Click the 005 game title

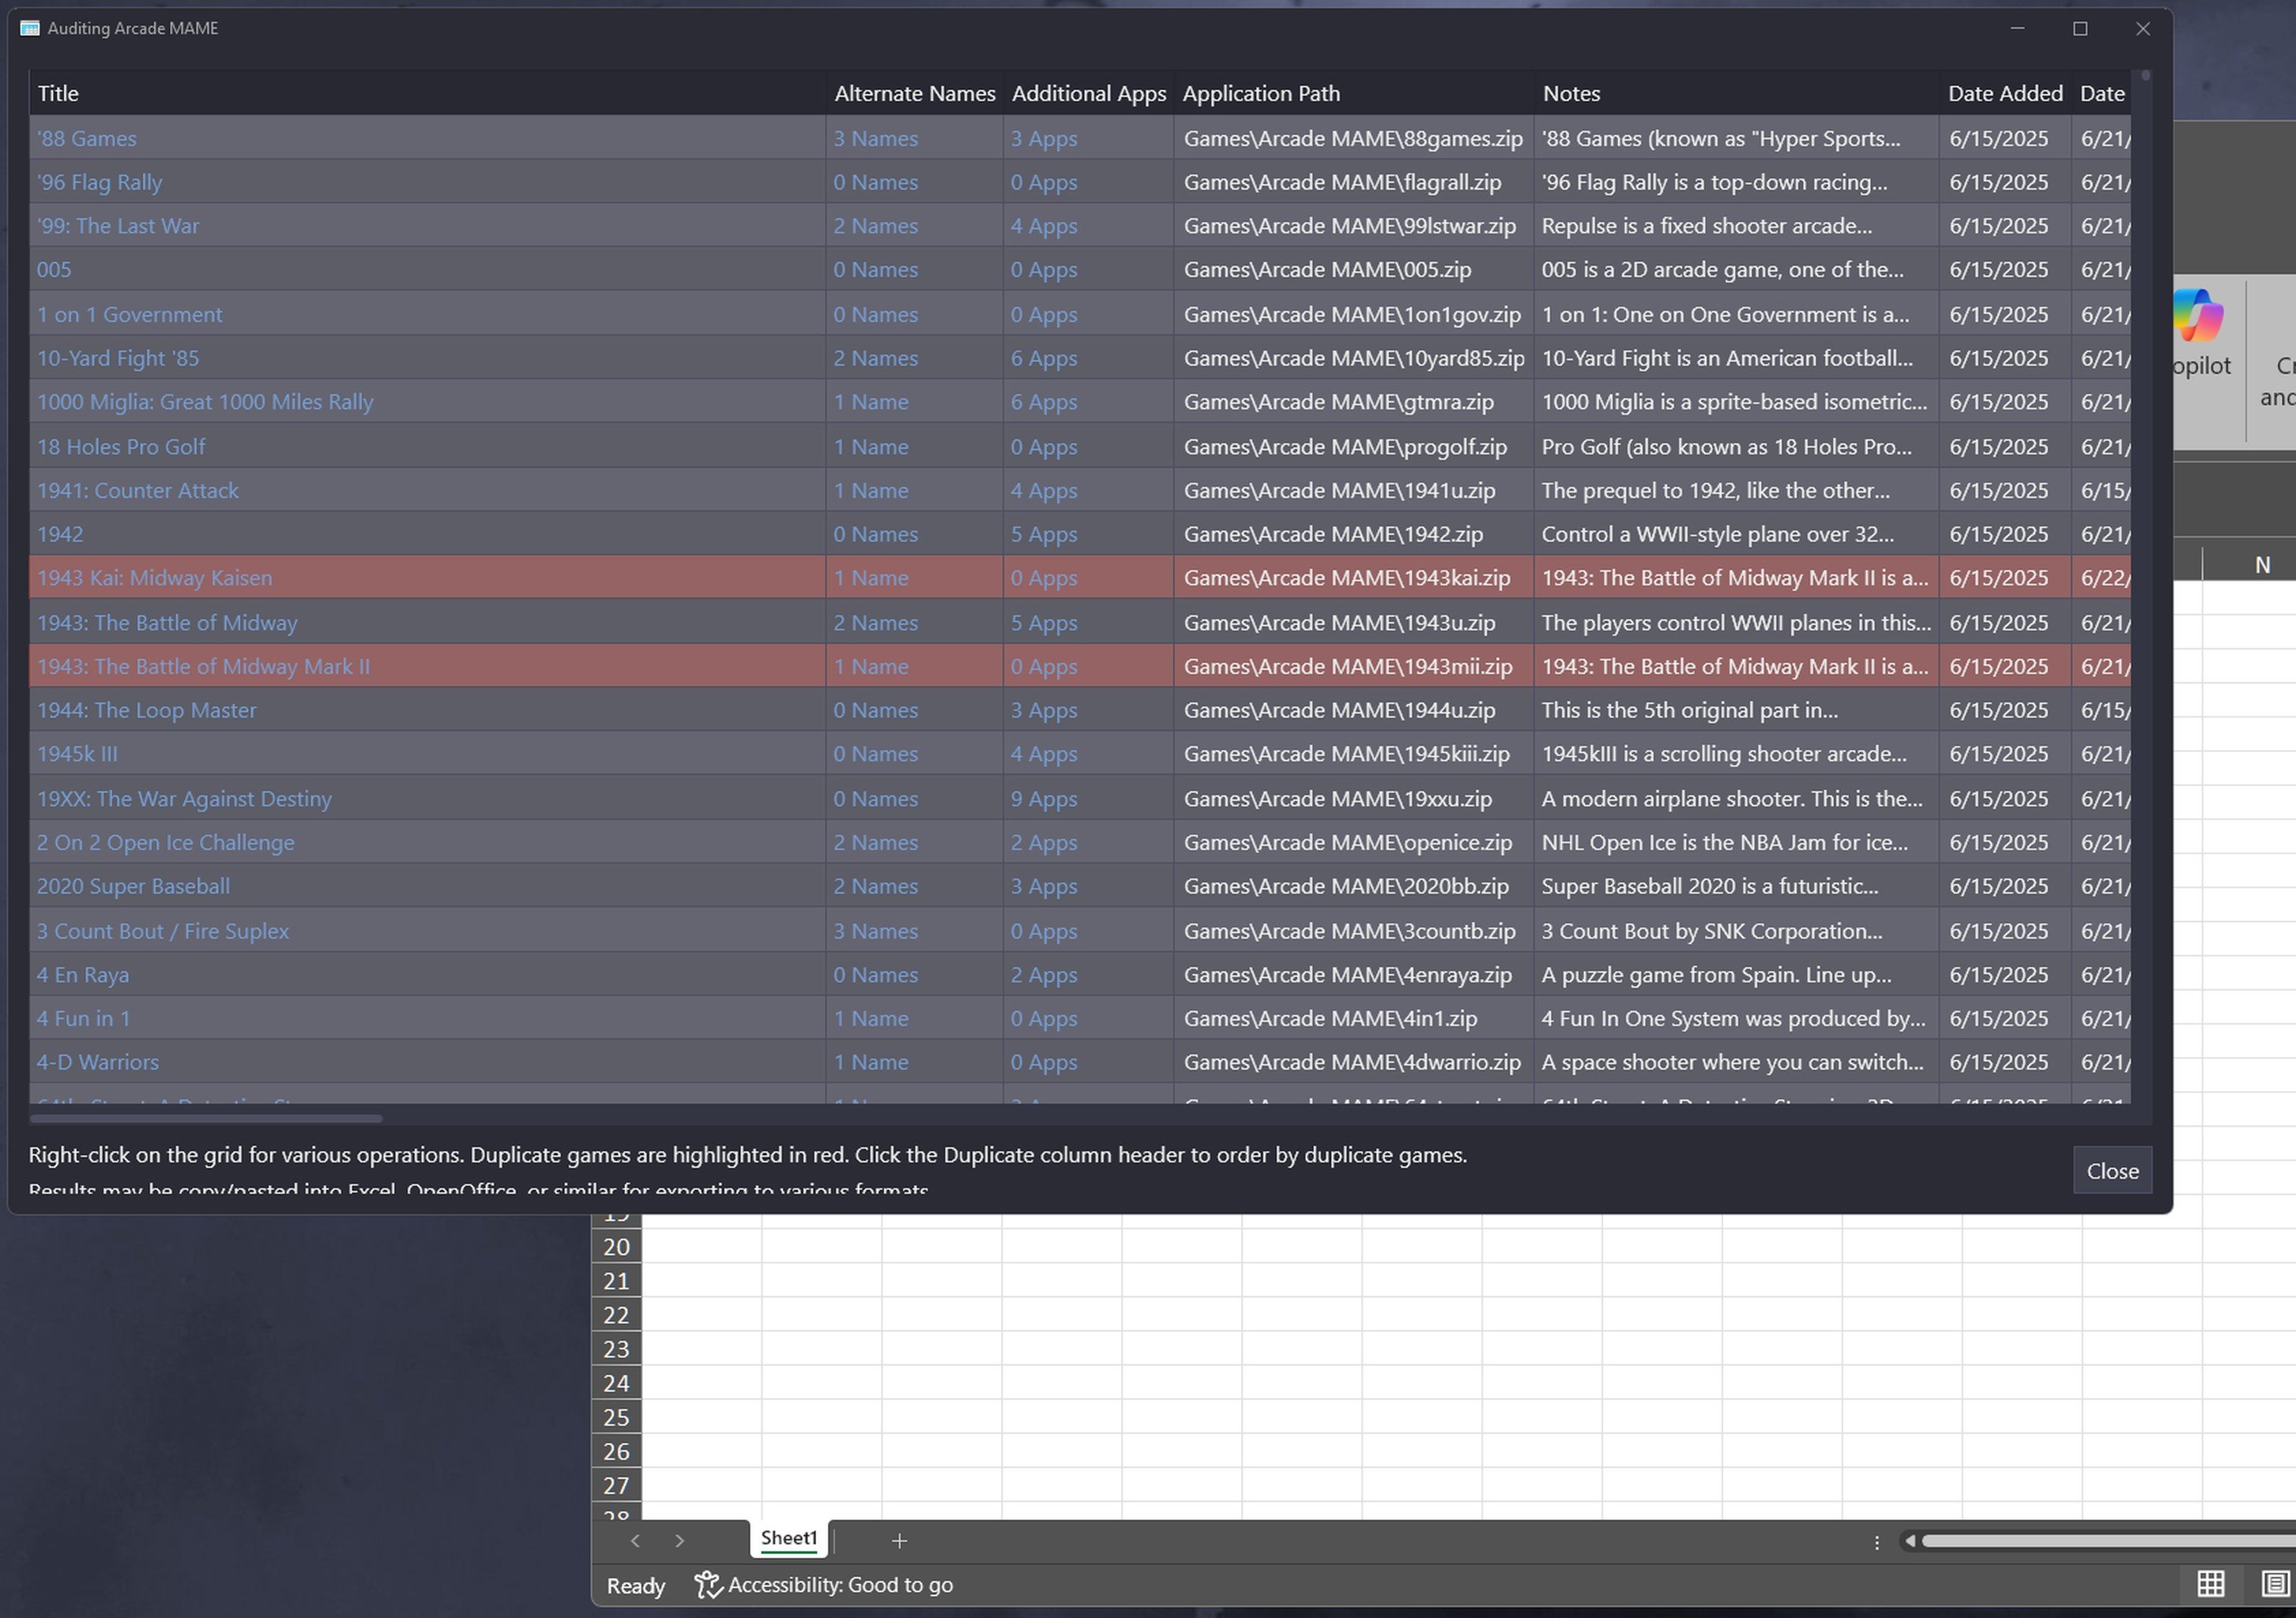pyautogui.click(x=54, y=270)
